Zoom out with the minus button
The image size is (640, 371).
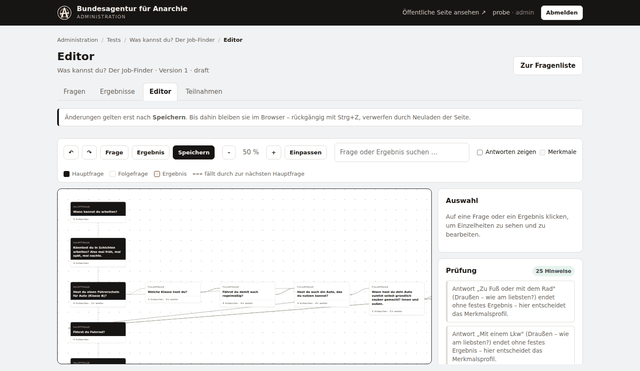(x=229, y=152)
